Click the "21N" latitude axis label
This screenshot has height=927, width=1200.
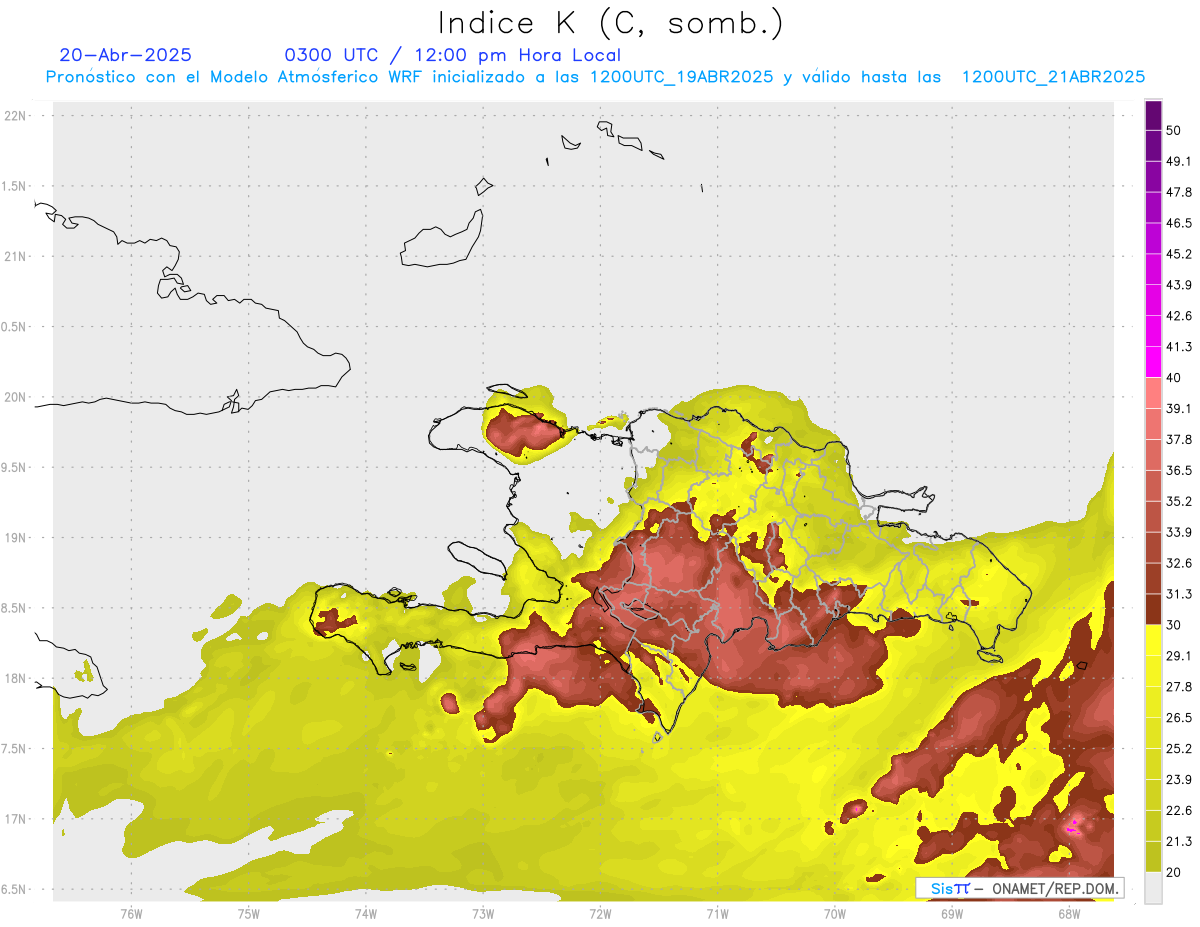(15, 257)
